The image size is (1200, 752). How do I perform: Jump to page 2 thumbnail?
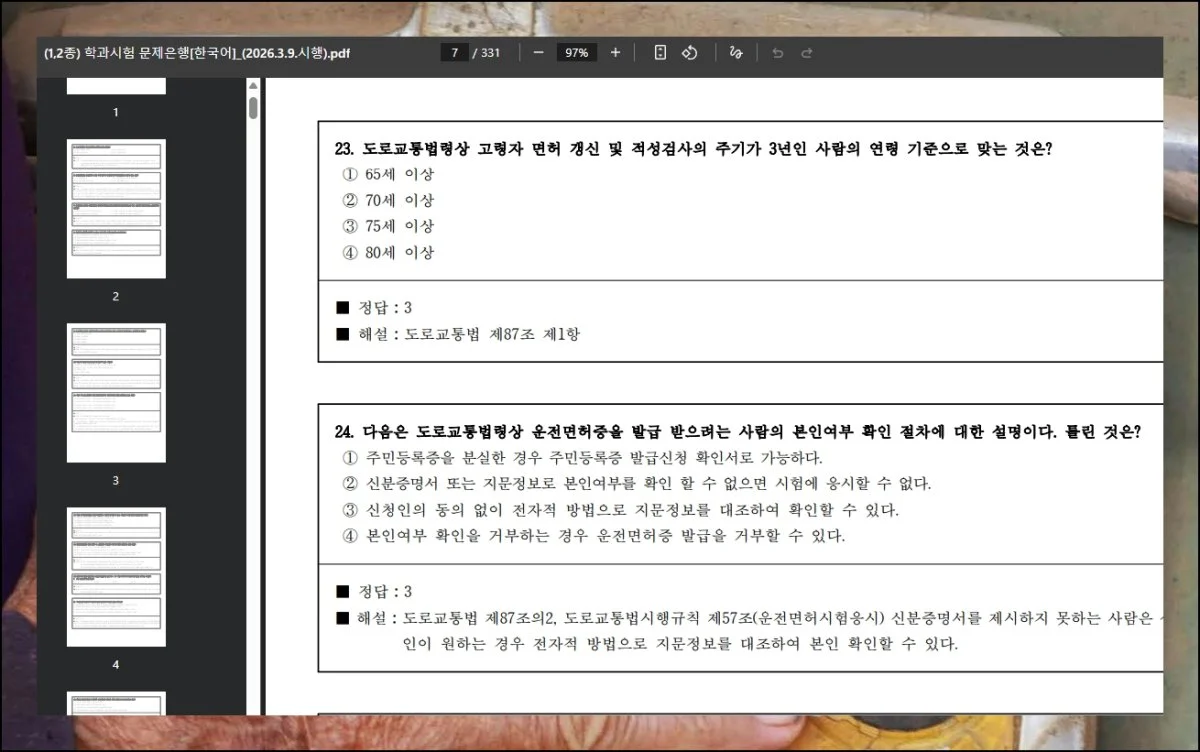point(116,208)
